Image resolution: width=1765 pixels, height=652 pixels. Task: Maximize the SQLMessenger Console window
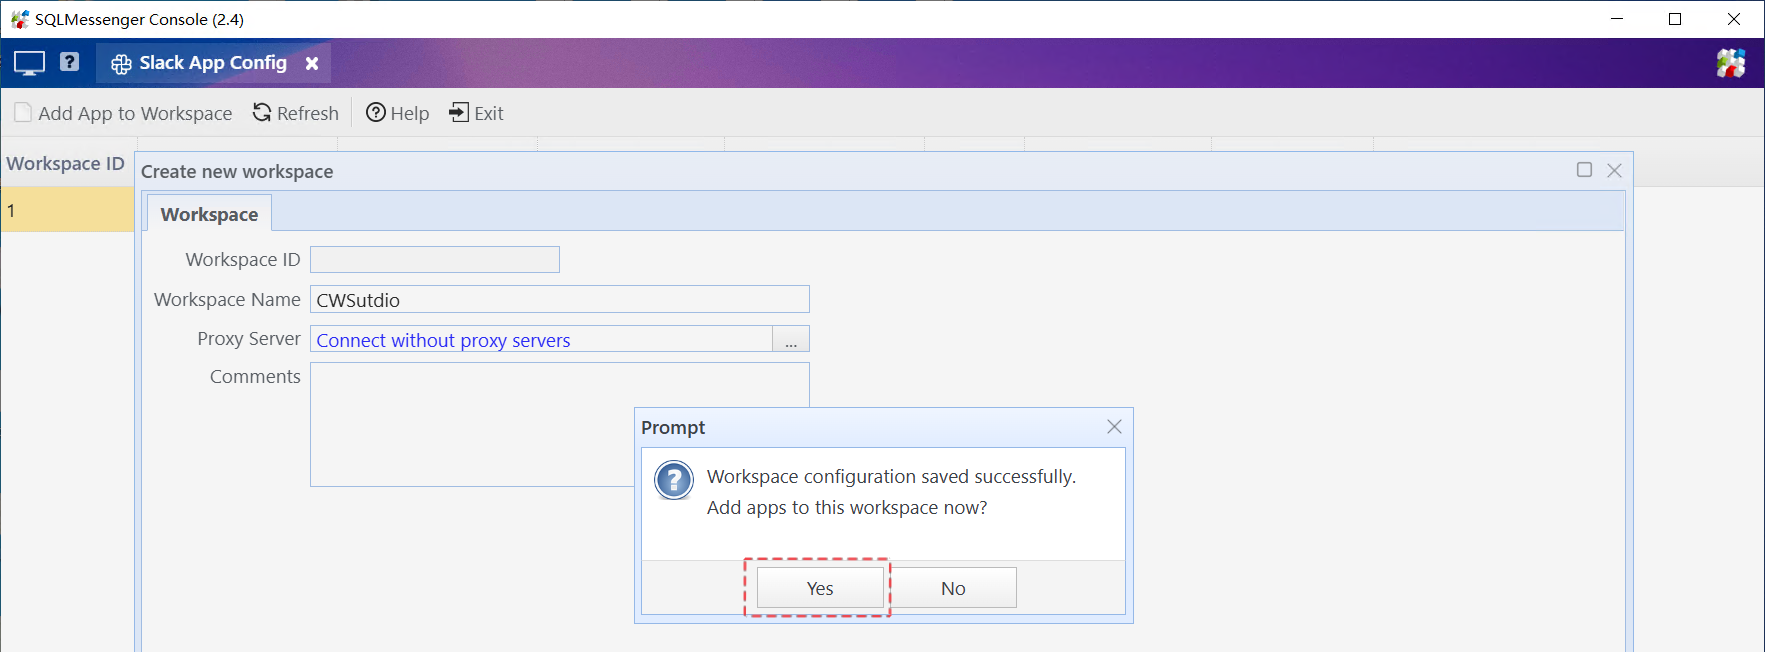[1675, 19]
